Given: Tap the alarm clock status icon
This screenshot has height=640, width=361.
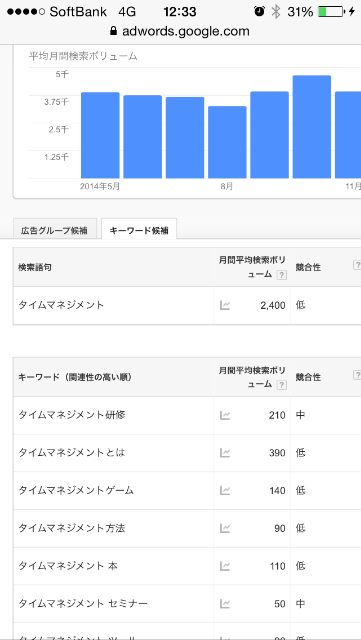Looking at the screenshot, I should coord(259,11).
